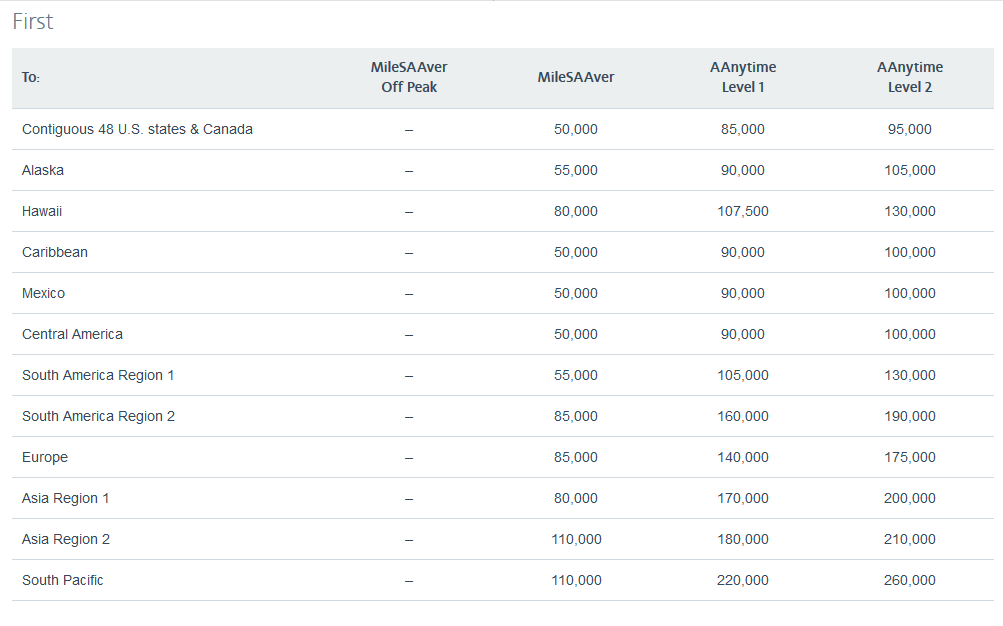
Task: Select the 'Caribbean' row label
Action: click(54, 252)
